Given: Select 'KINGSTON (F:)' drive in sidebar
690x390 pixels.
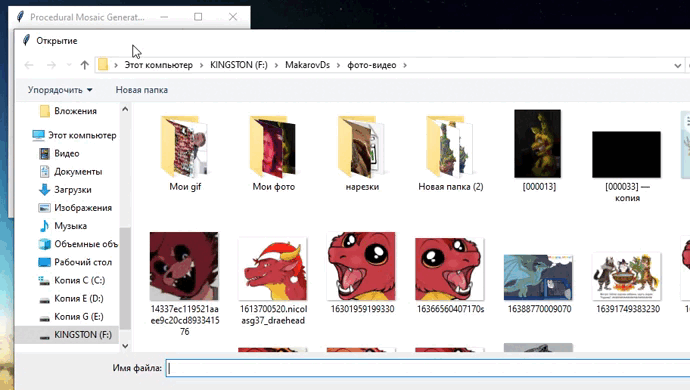Looking at the screenshot, I should (x=67, y=335).
